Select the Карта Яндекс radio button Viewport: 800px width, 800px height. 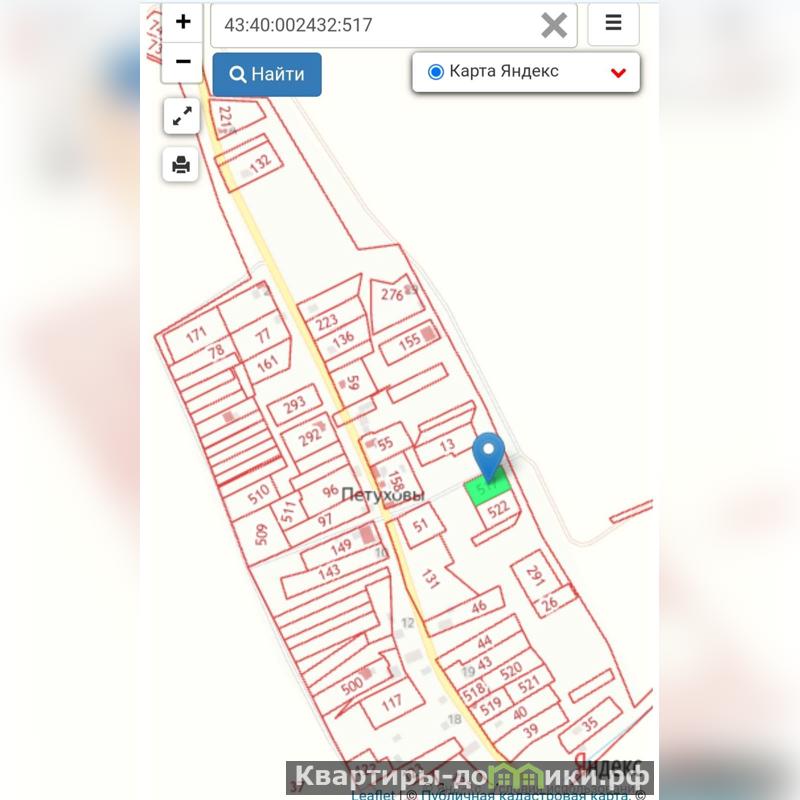436,72
